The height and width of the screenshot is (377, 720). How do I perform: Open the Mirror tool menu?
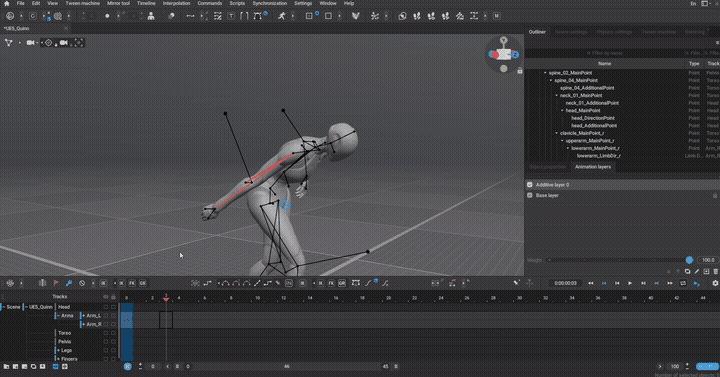[x=118, y=3]
